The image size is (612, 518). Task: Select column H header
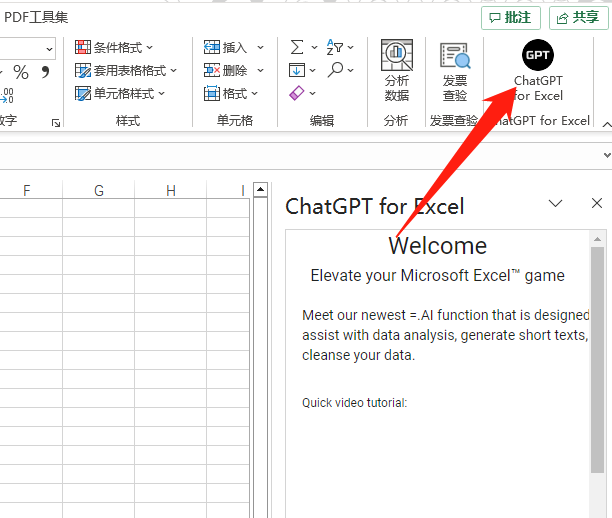(x=171, y=190)
